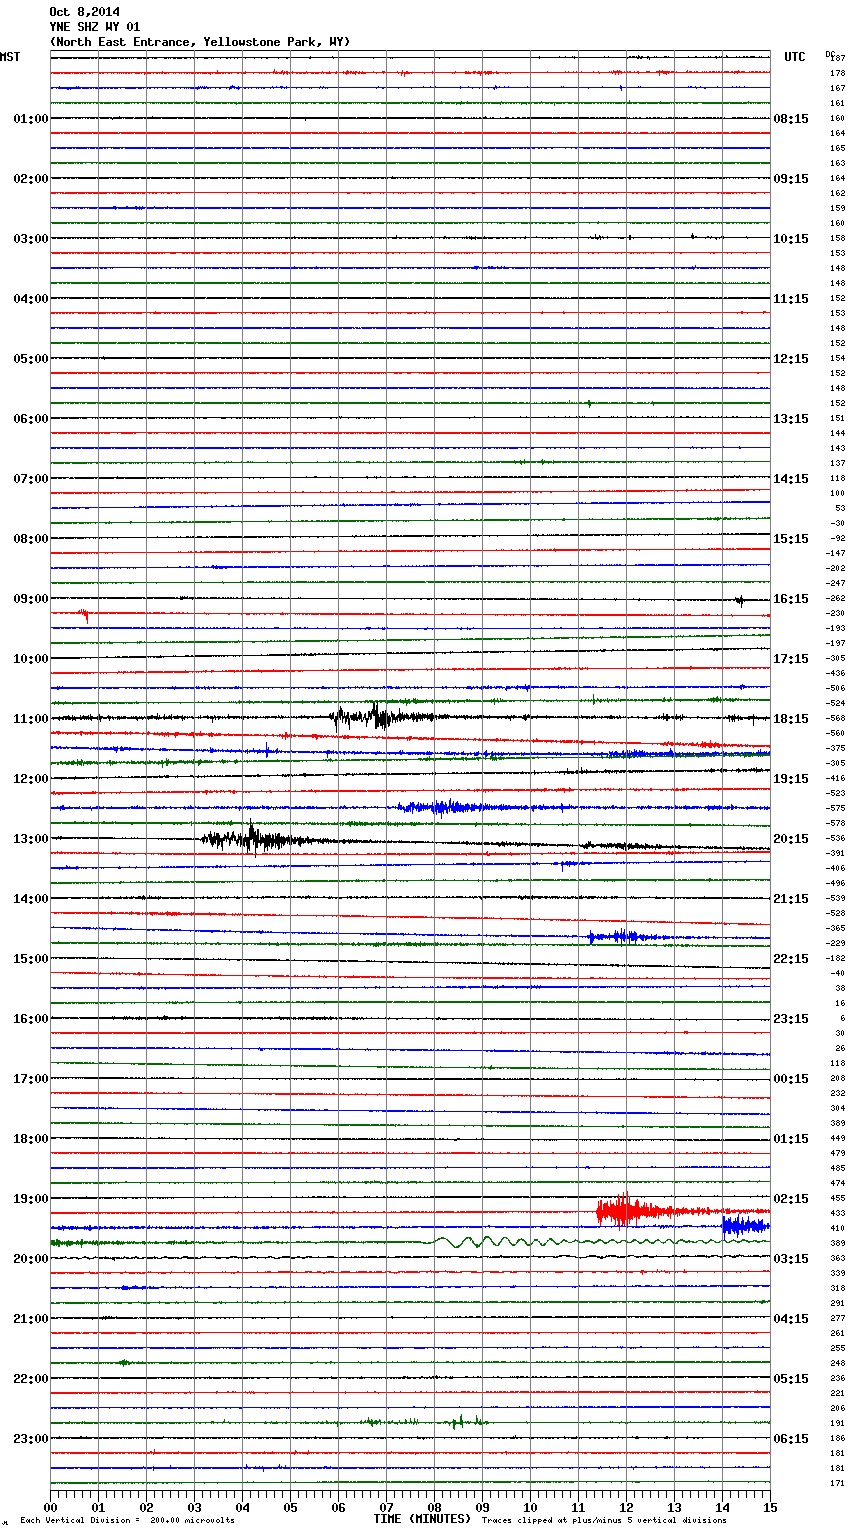
Task: Click the '00' minute tick on the bottom axis
Action: [x=50, y=1507]
